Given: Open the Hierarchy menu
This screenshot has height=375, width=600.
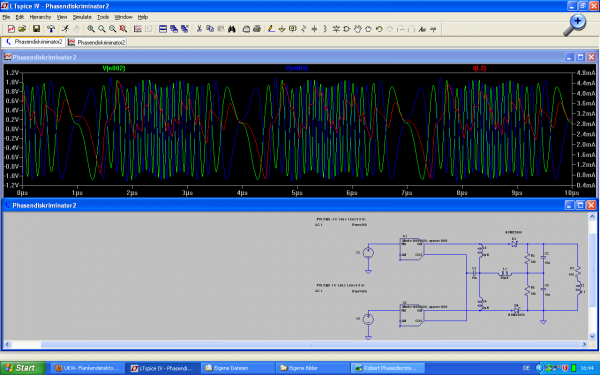Looking at the screenshot, I should click(40, 17).
